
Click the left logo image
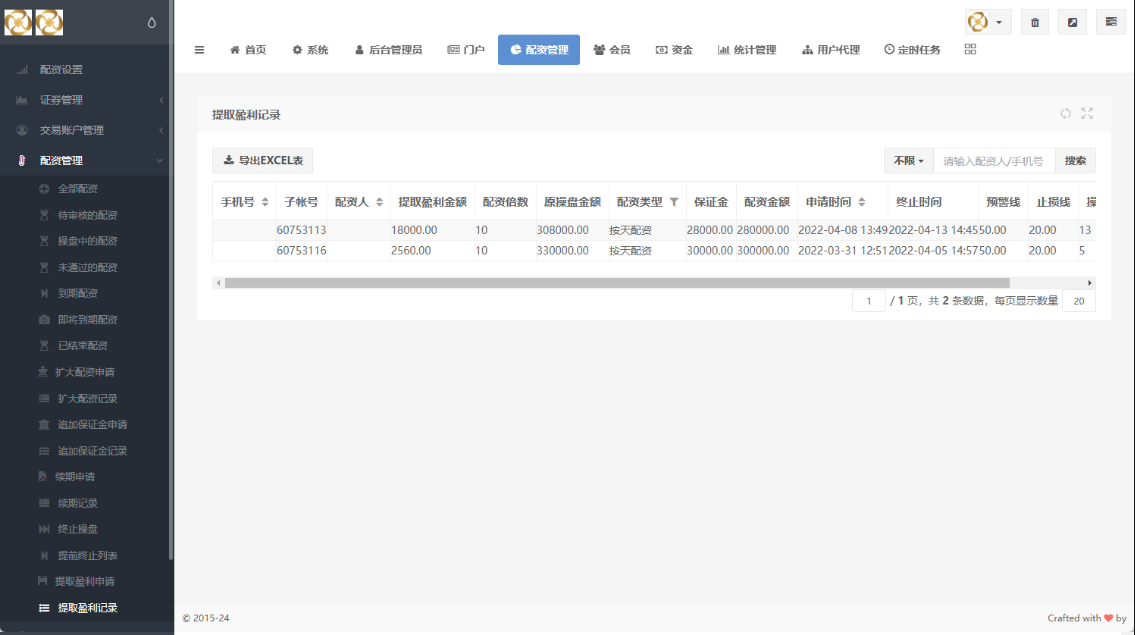tap(18, 22)
